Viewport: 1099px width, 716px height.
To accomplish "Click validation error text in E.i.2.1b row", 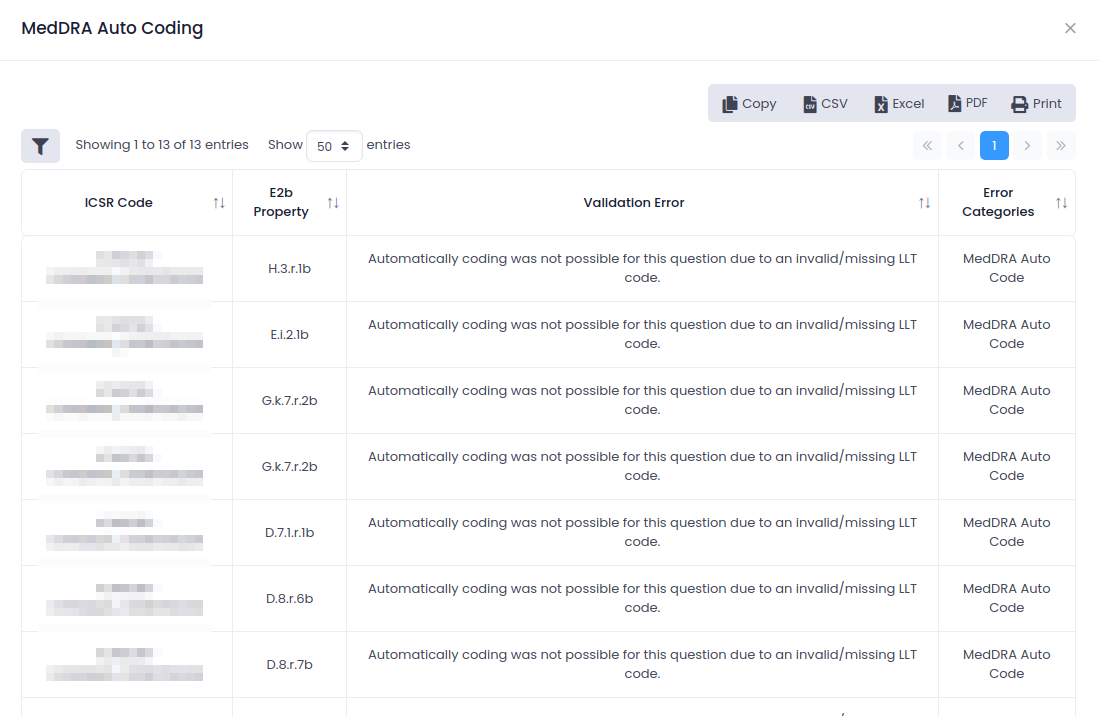I will tap(642, 334).
